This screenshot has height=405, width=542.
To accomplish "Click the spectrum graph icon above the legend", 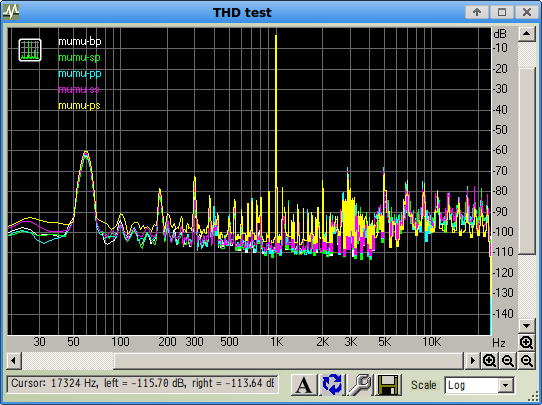I will [30, 50].
